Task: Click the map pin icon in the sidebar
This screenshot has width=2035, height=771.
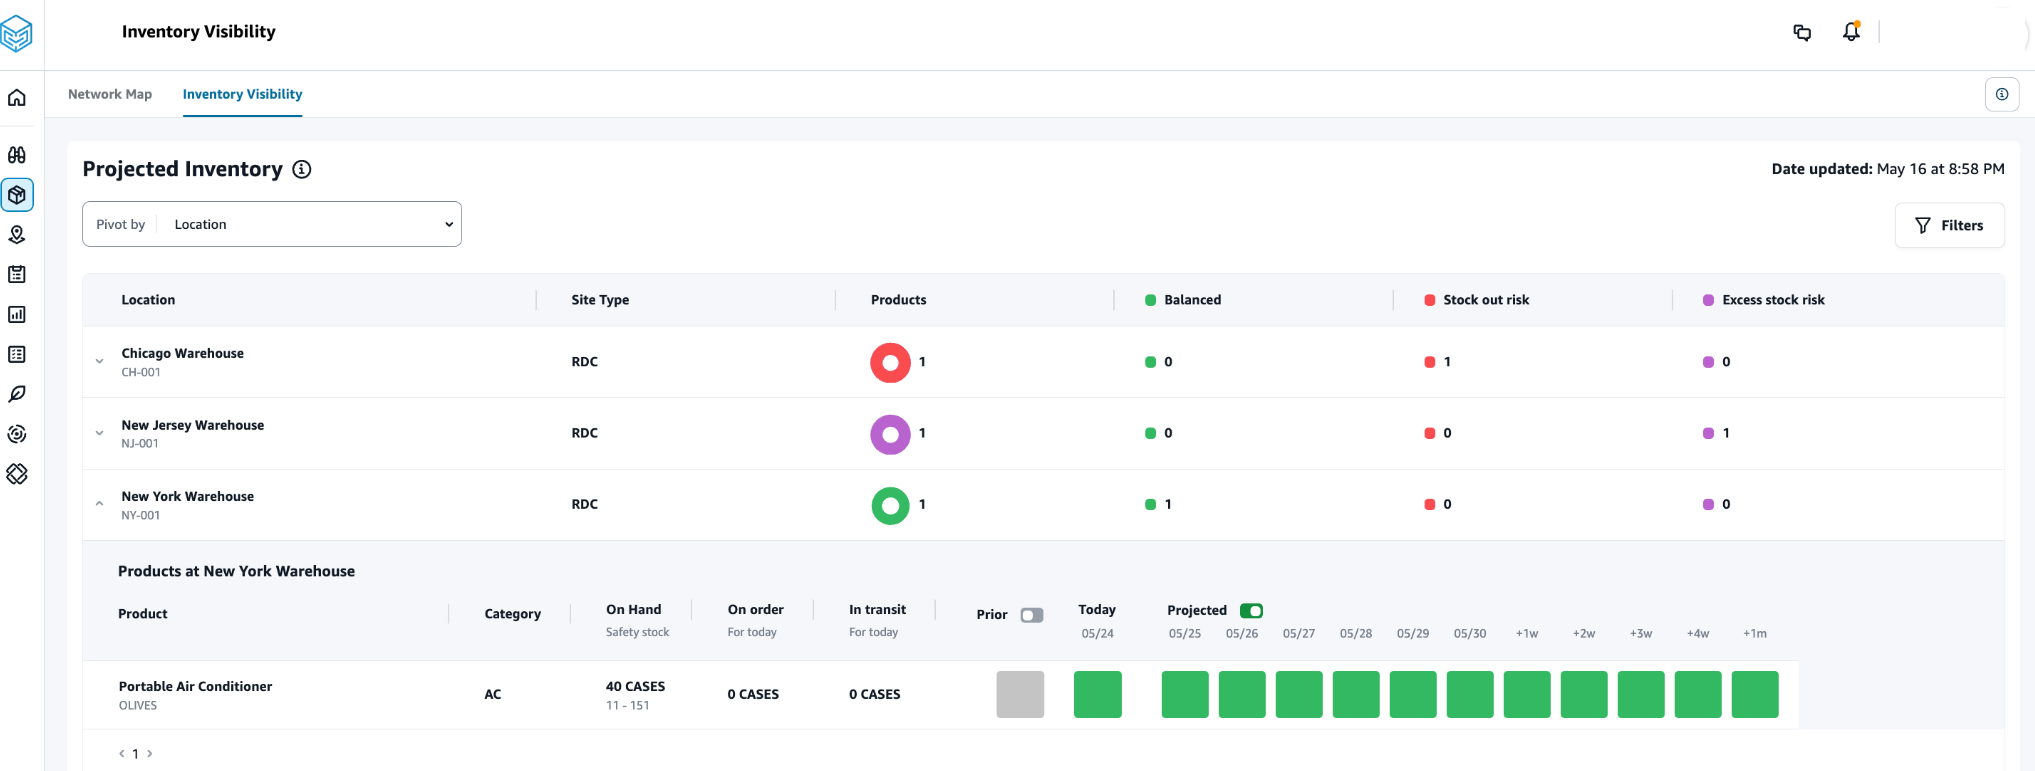Action: click(x=17, y=235)
